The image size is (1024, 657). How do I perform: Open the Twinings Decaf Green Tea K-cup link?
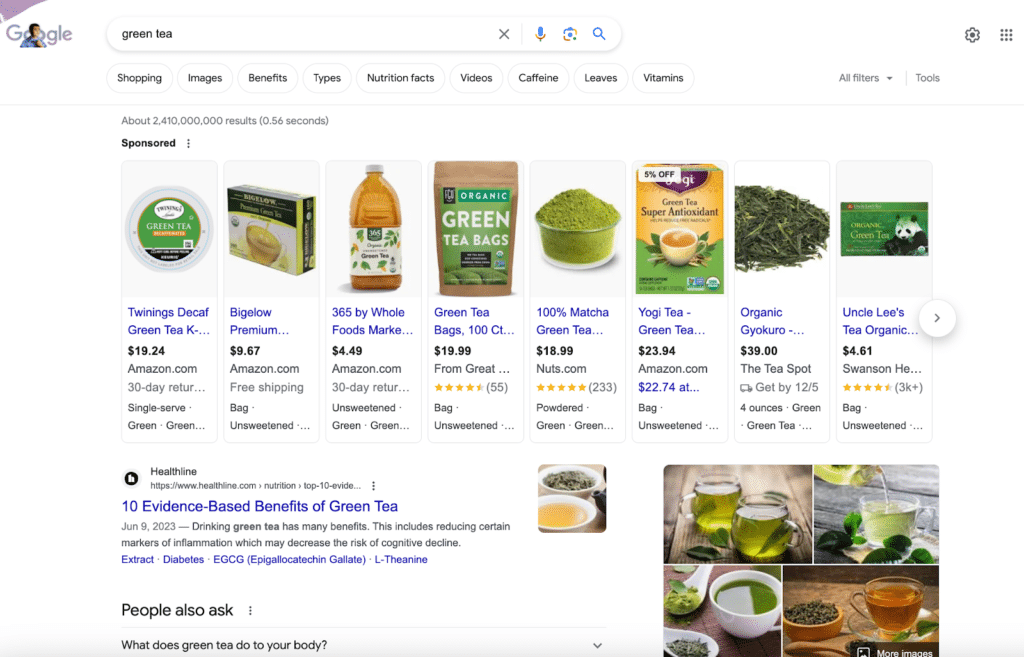pos(168,321)
